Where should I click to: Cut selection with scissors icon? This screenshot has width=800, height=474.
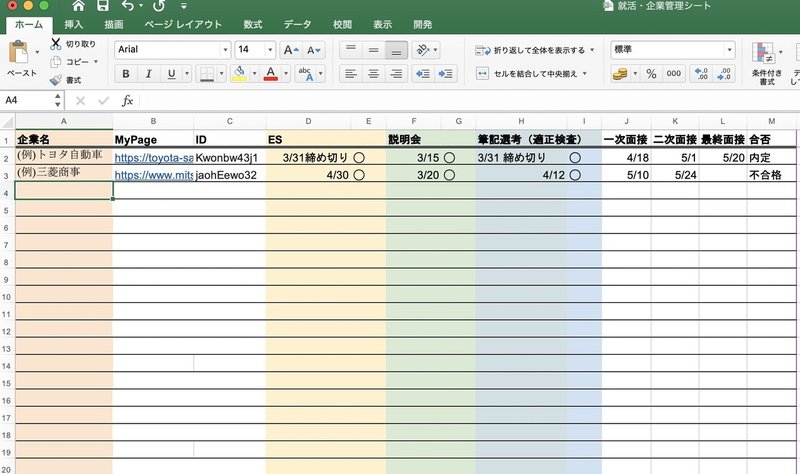pyautogui.click(x=56, y=44)
